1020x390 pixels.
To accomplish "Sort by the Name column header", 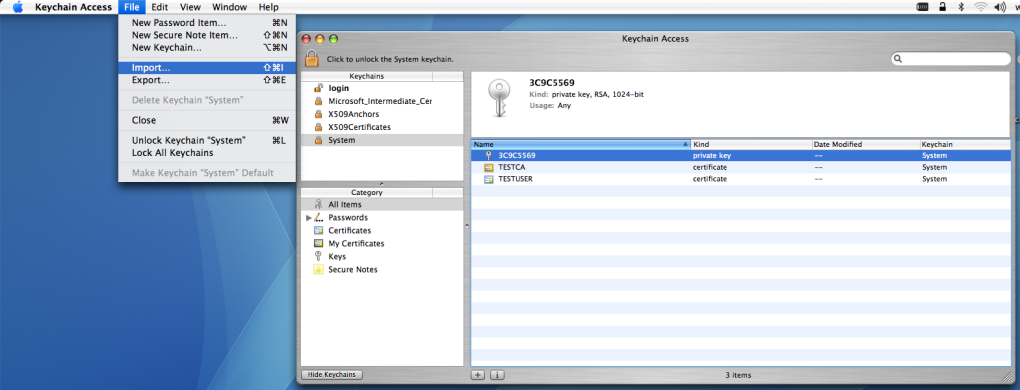I will (x=581, y=144).
